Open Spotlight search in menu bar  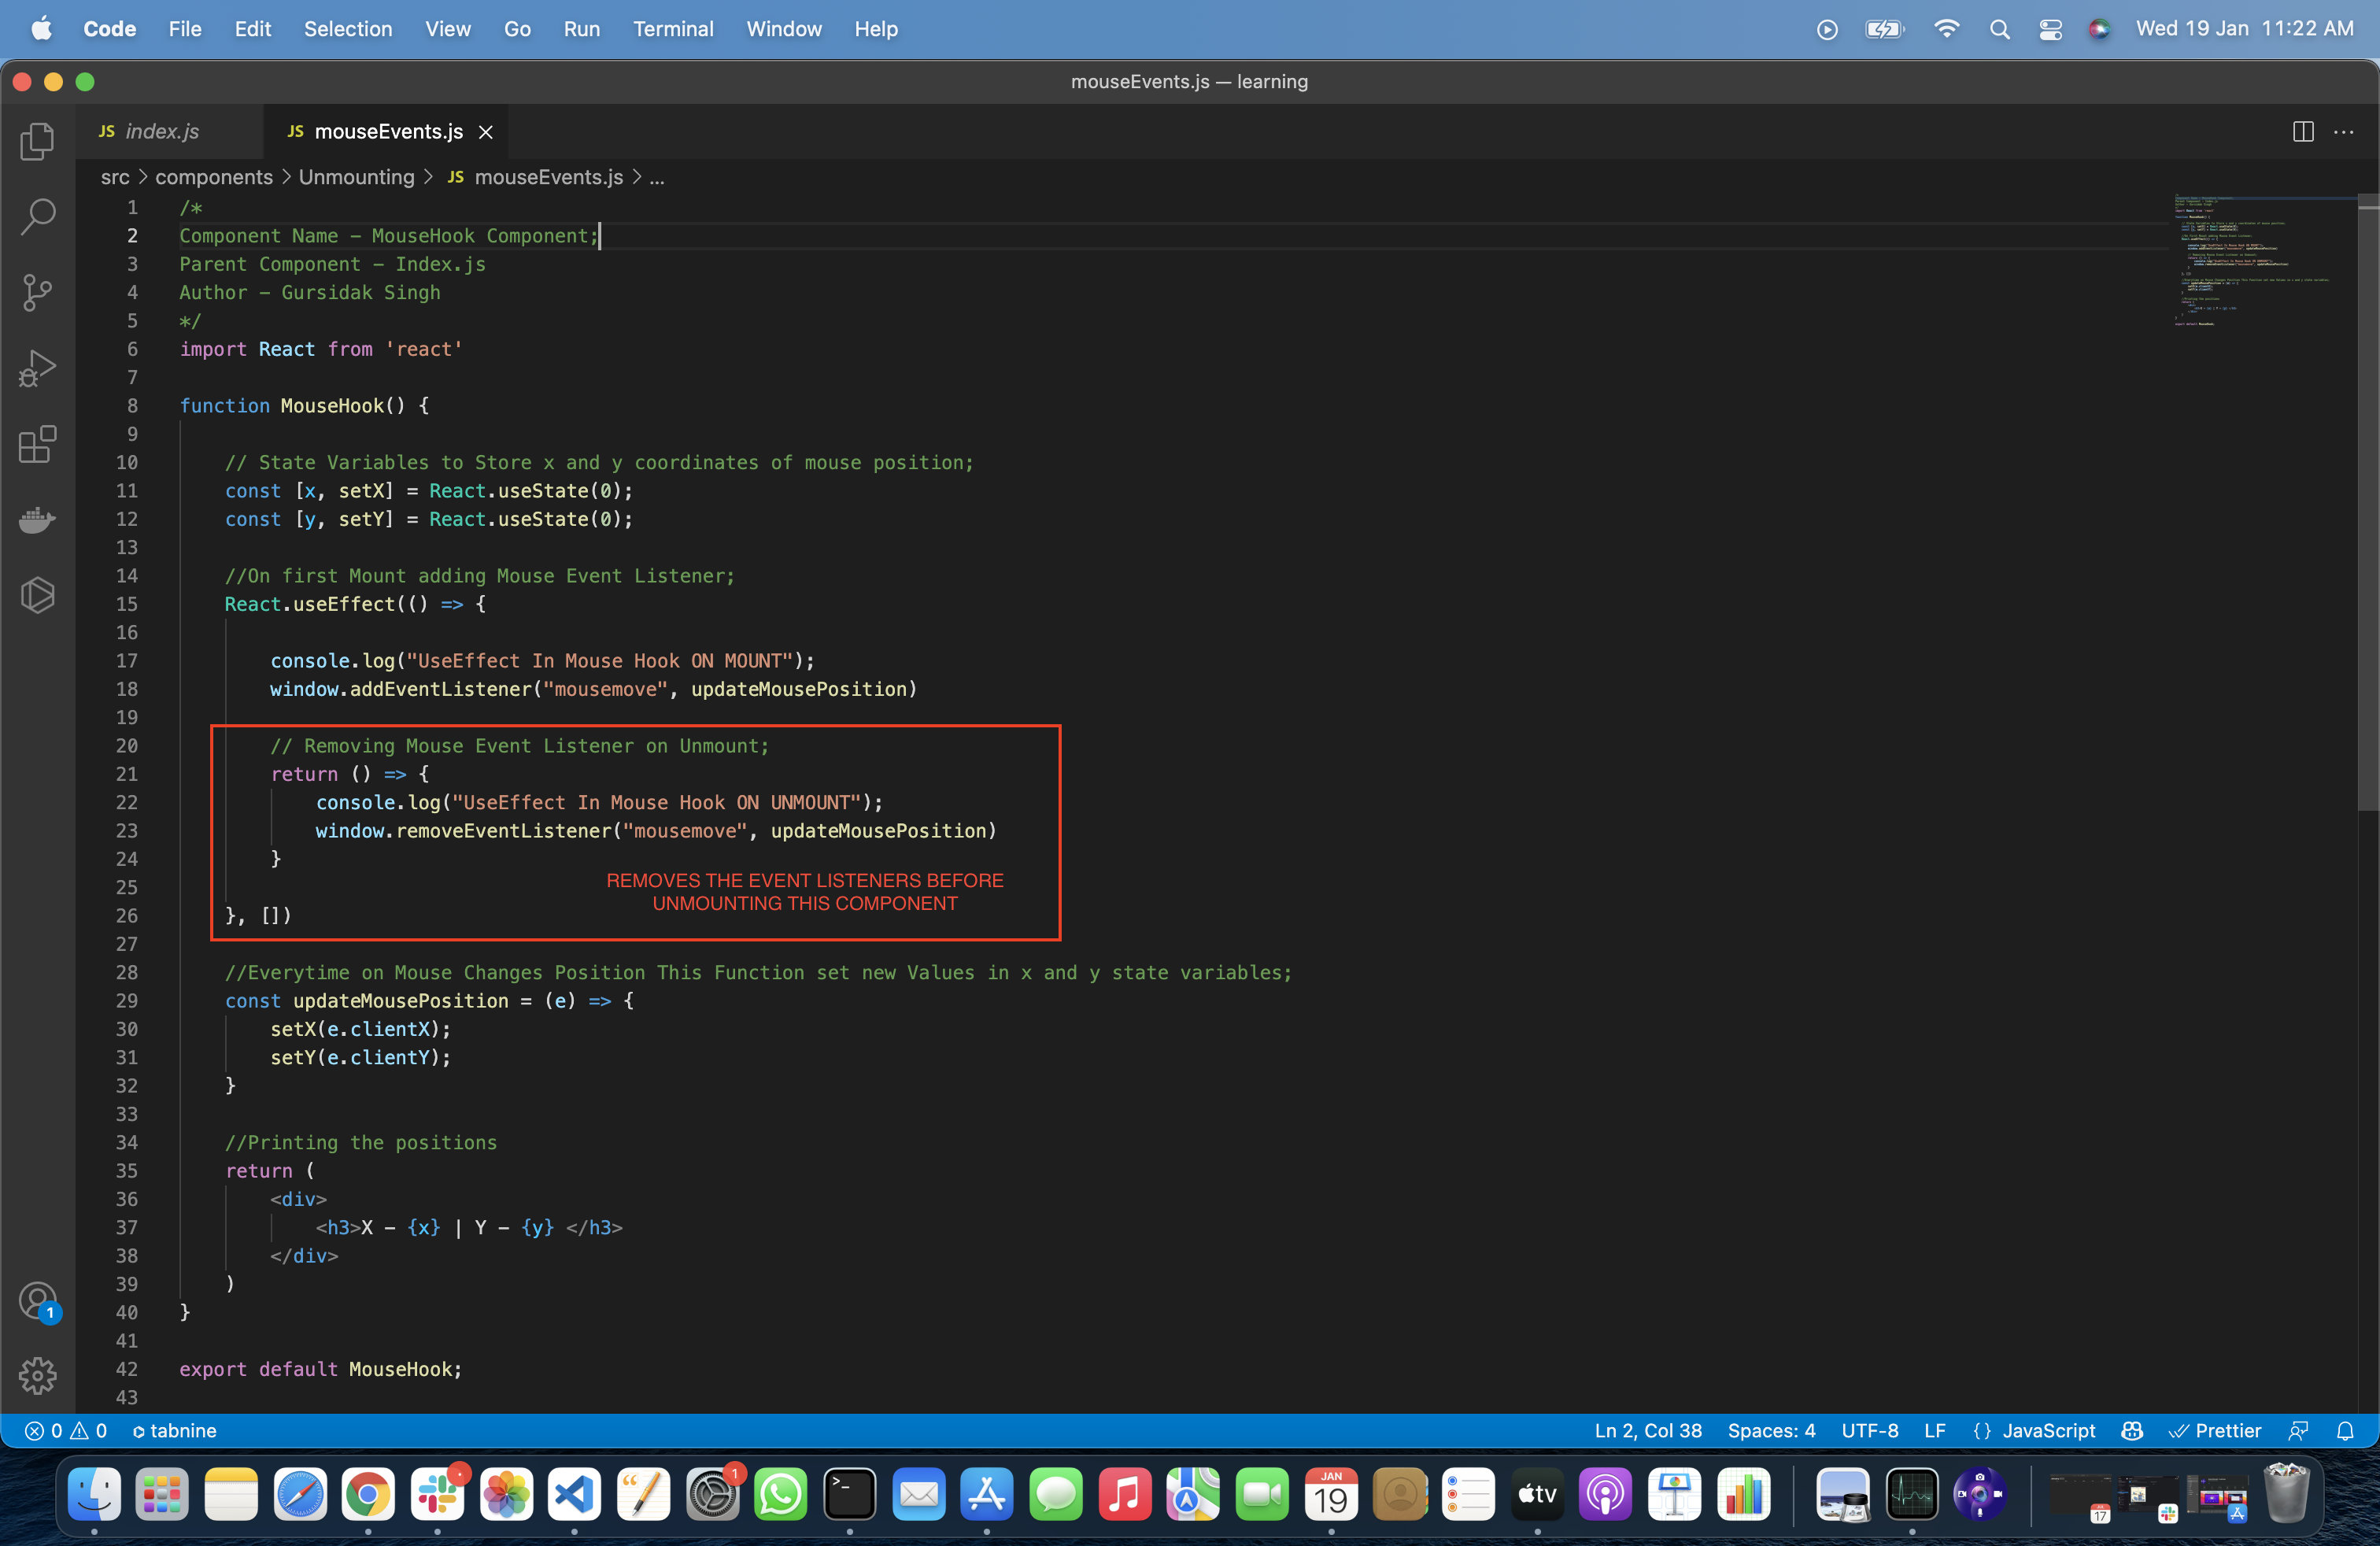[1999, 29]
